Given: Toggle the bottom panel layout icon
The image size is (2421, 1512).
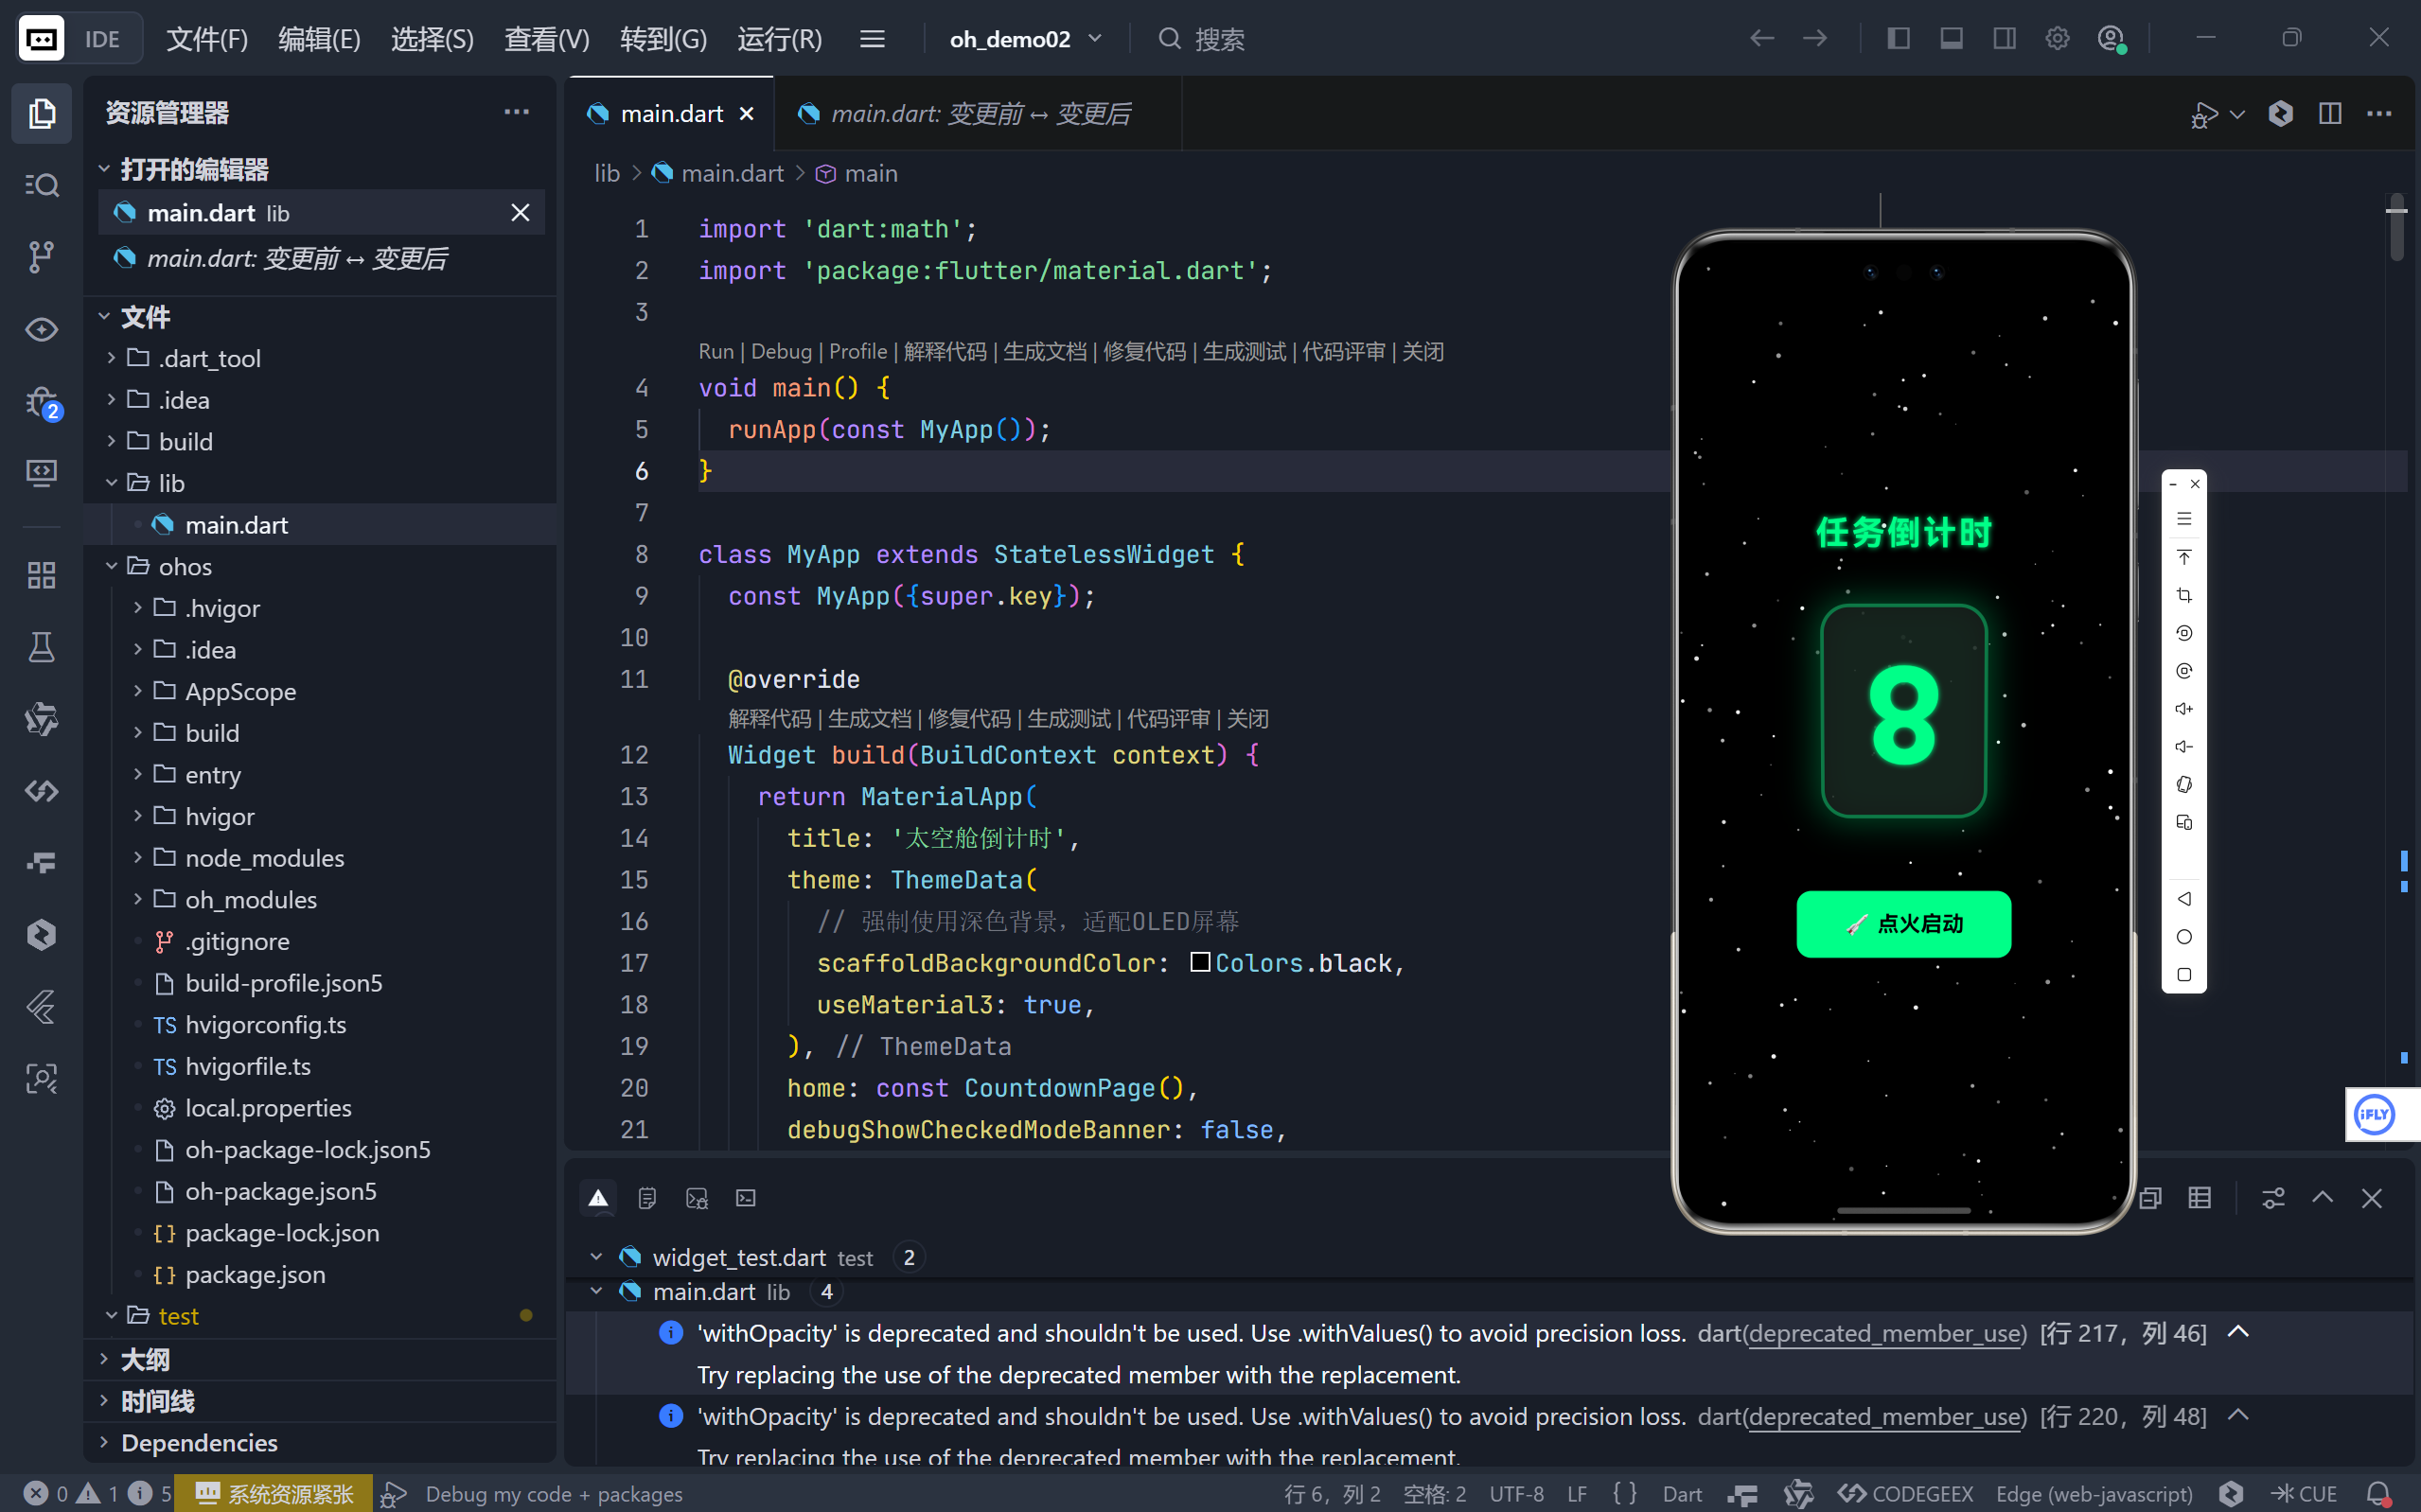Looking at the screenshot, I should pyautogui.click(x=1951, y=39).
